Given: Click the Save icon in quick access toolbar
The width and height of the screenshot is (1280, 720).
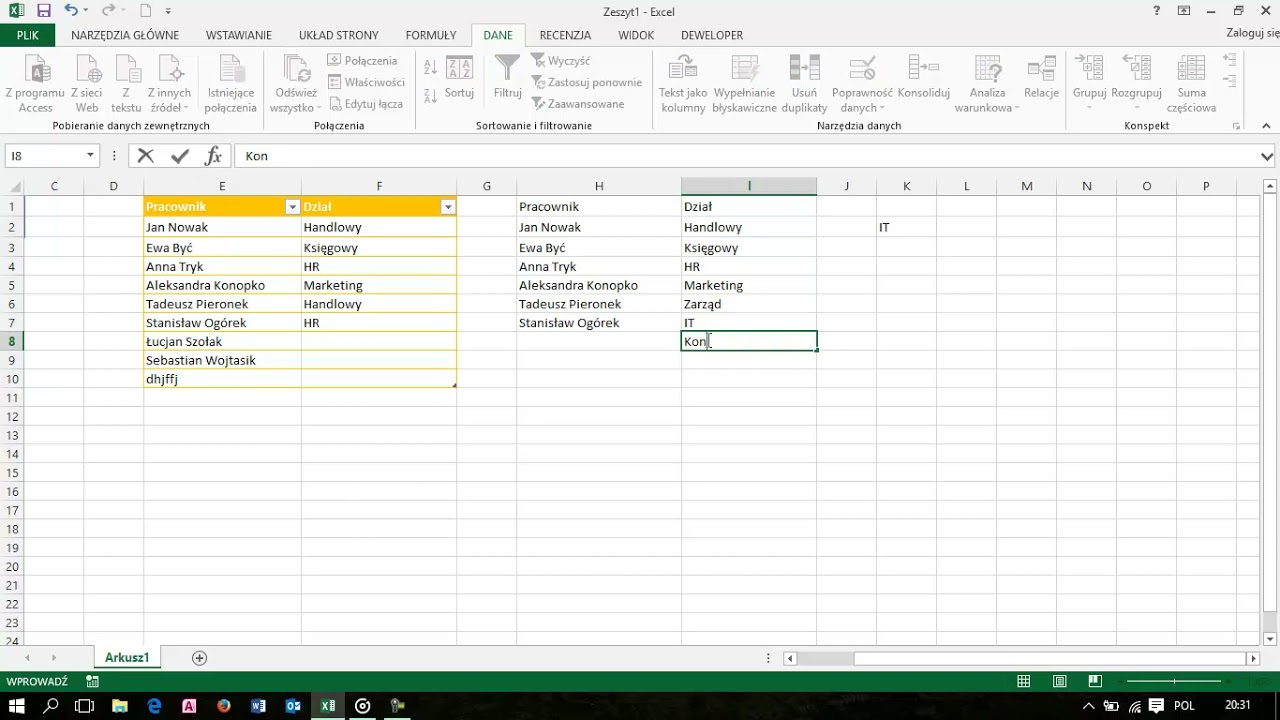Looking at the screenshot, I should pos(43,11).
